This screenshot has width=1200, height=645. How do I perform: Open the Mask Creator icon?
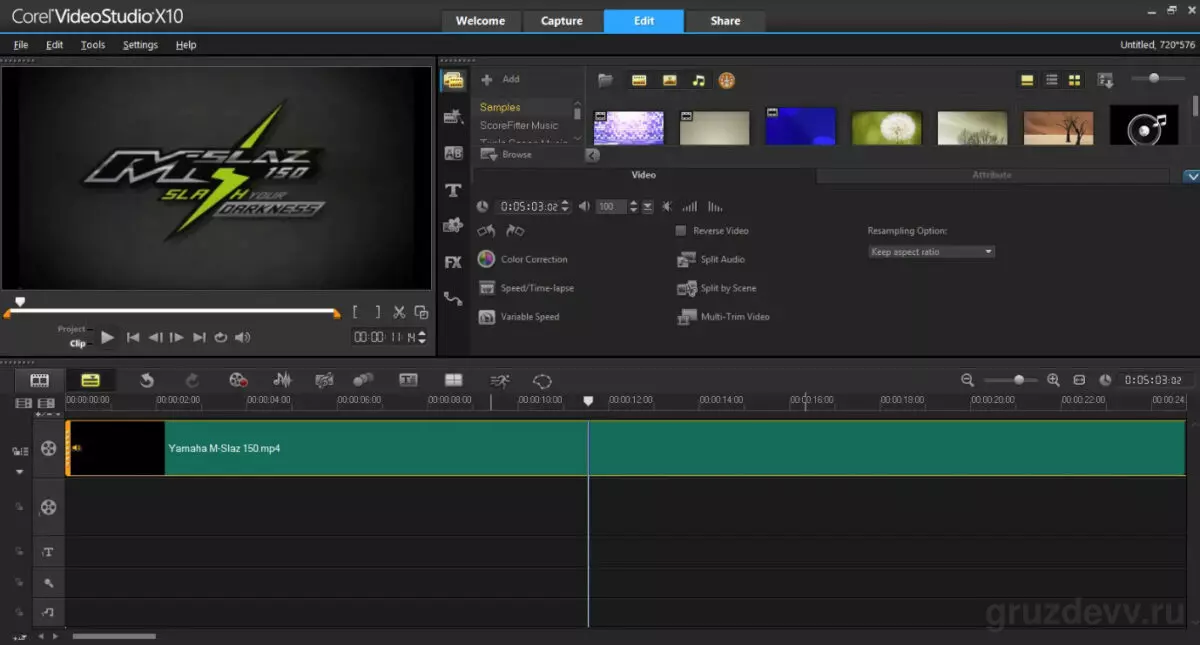542,380
